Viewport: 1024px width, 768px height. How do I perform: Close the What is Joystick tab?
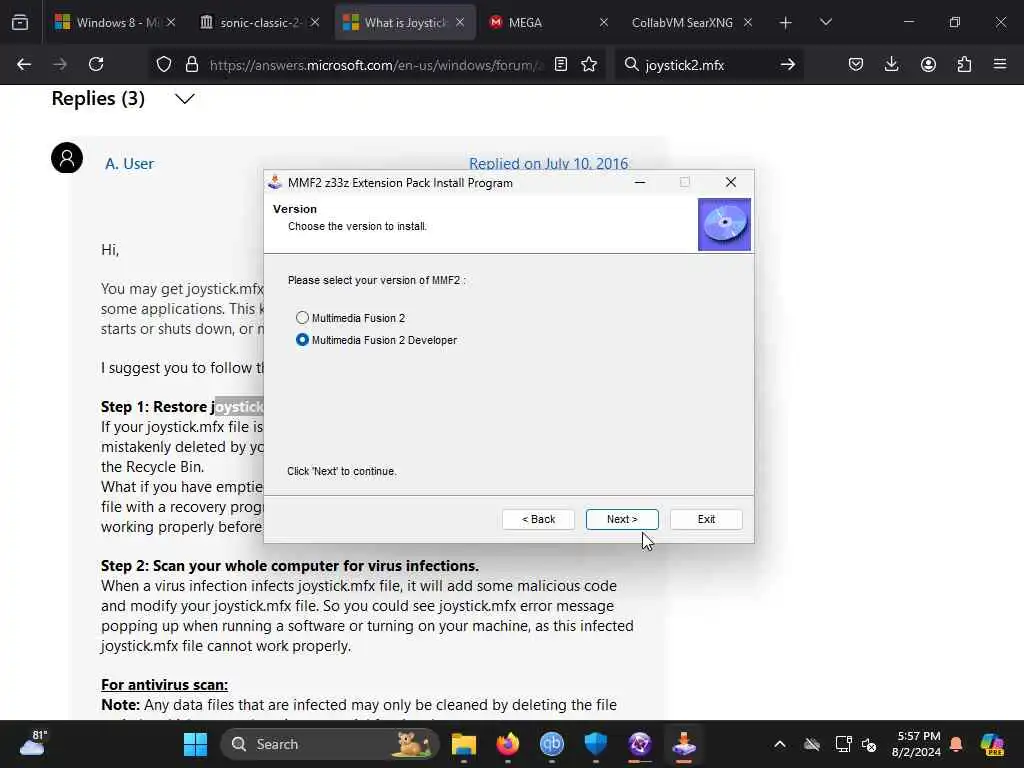pos(460,22)
